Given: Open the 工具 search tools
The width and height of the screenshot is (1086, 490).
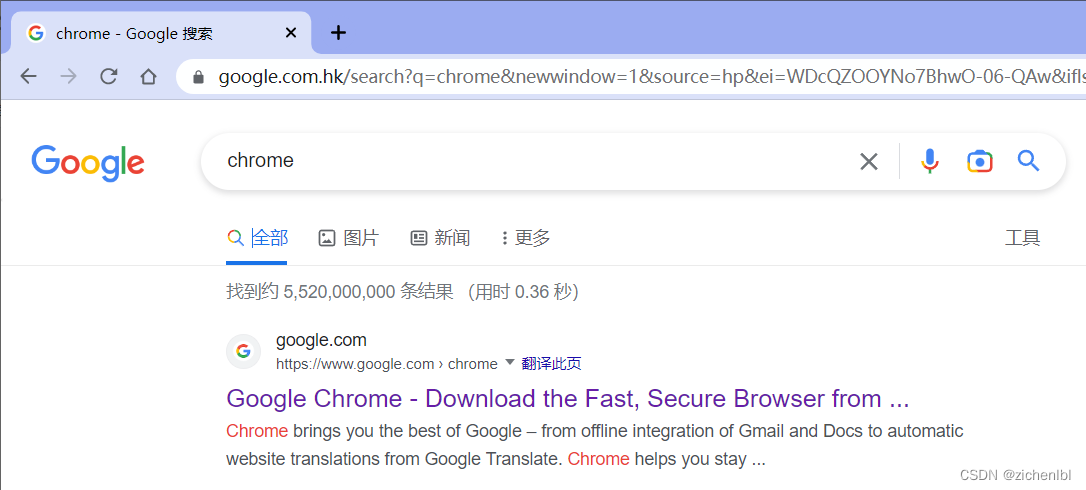Looking at the screenshot, I should click(1022, 238).
